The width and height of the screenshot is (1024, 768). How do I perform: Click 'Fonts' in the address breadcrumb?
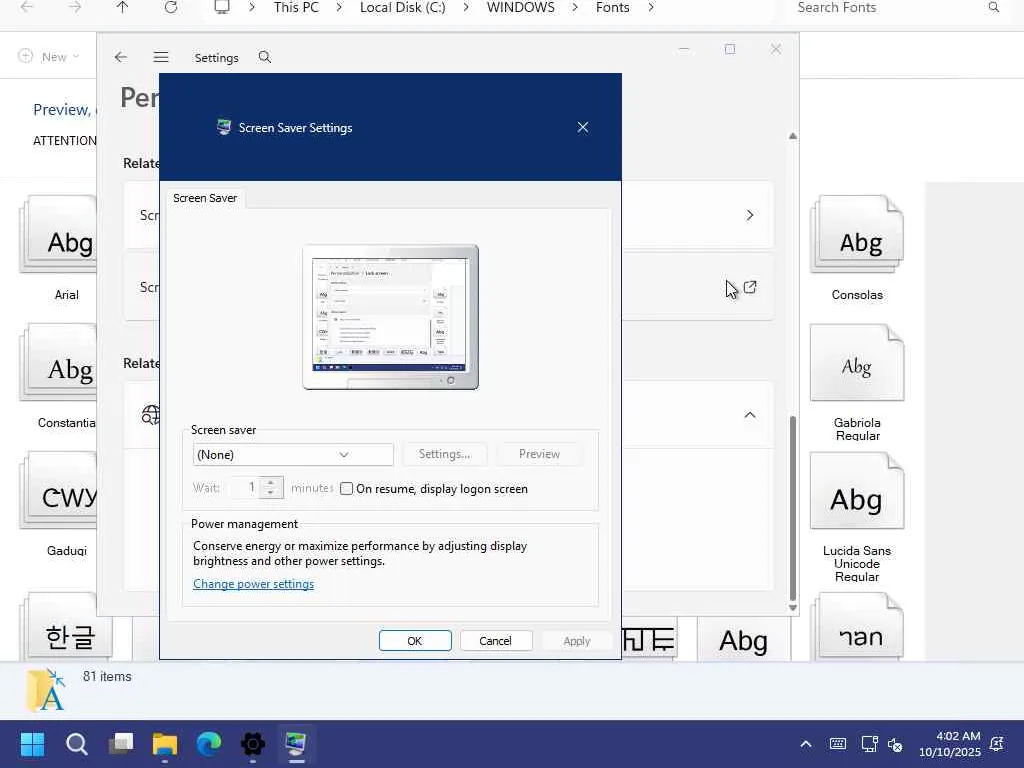pyautogui.click(x=613, y=8)
